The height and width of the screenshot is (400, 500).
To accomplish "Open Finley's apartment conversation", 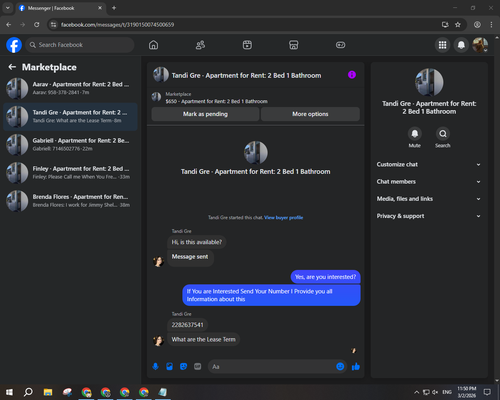I will 70,173.
